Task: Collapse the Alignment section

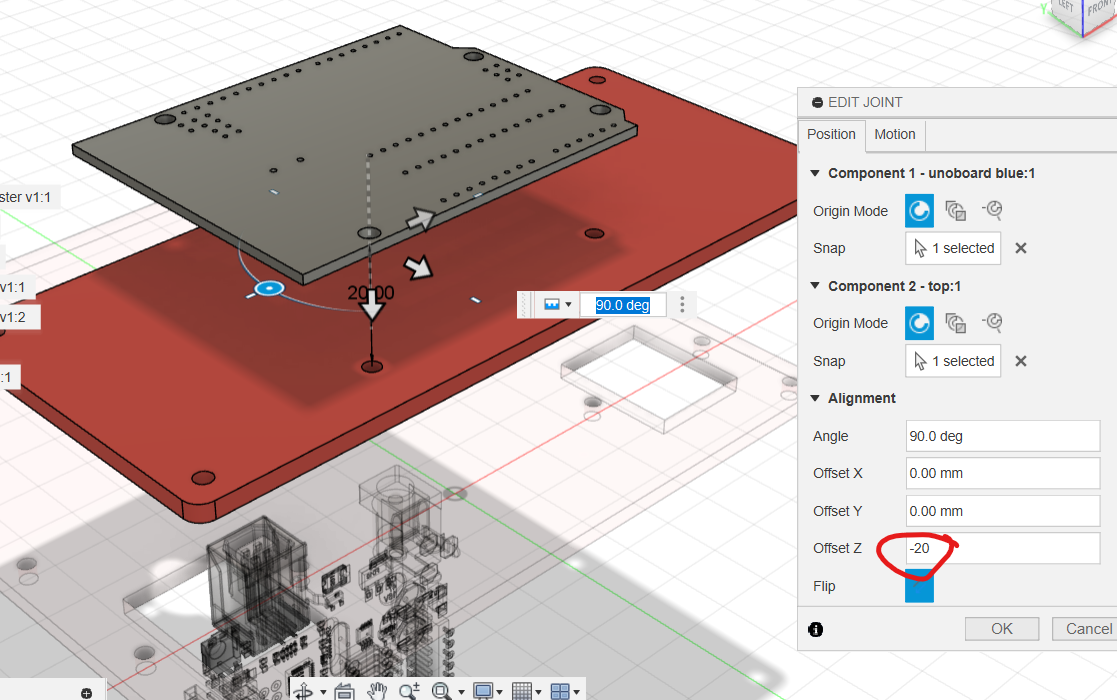Action: pyautogui.click(x=815, y=398)
